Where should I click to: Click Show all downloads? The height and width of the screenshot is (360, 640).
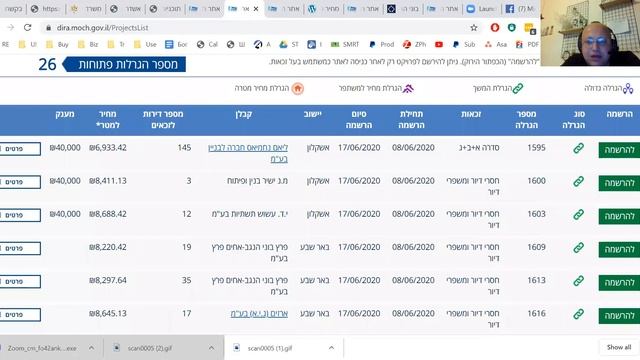point(619,347)
